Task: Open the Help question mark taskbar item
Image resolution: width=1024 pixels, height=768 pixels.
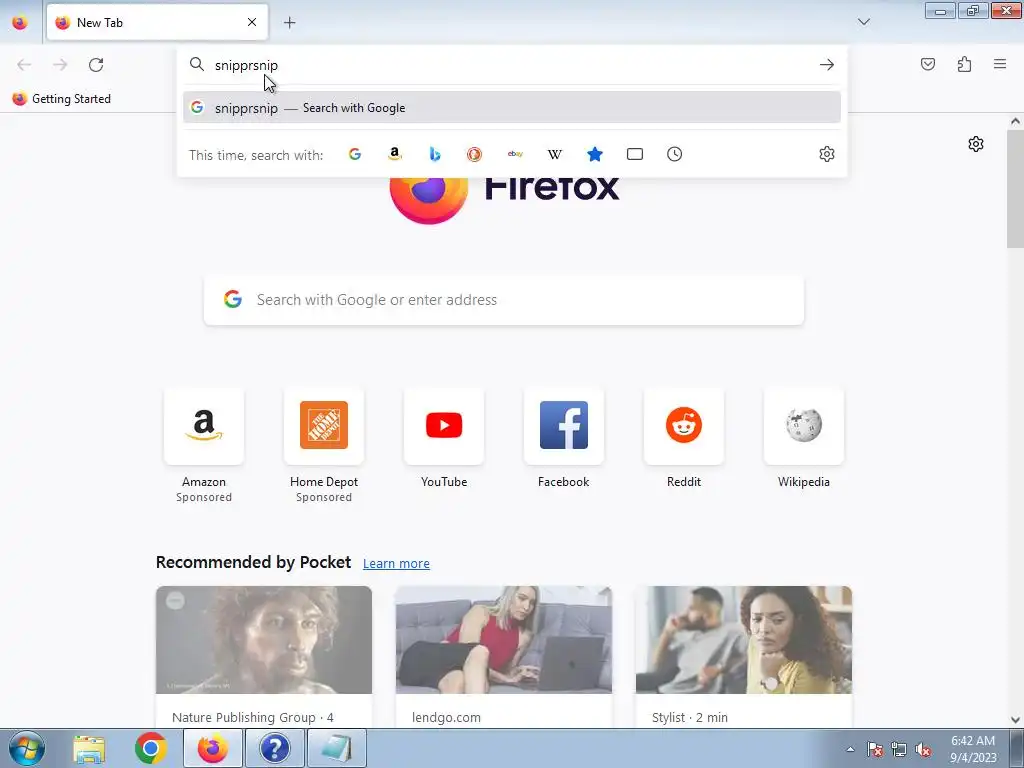Action: (274, 748)
